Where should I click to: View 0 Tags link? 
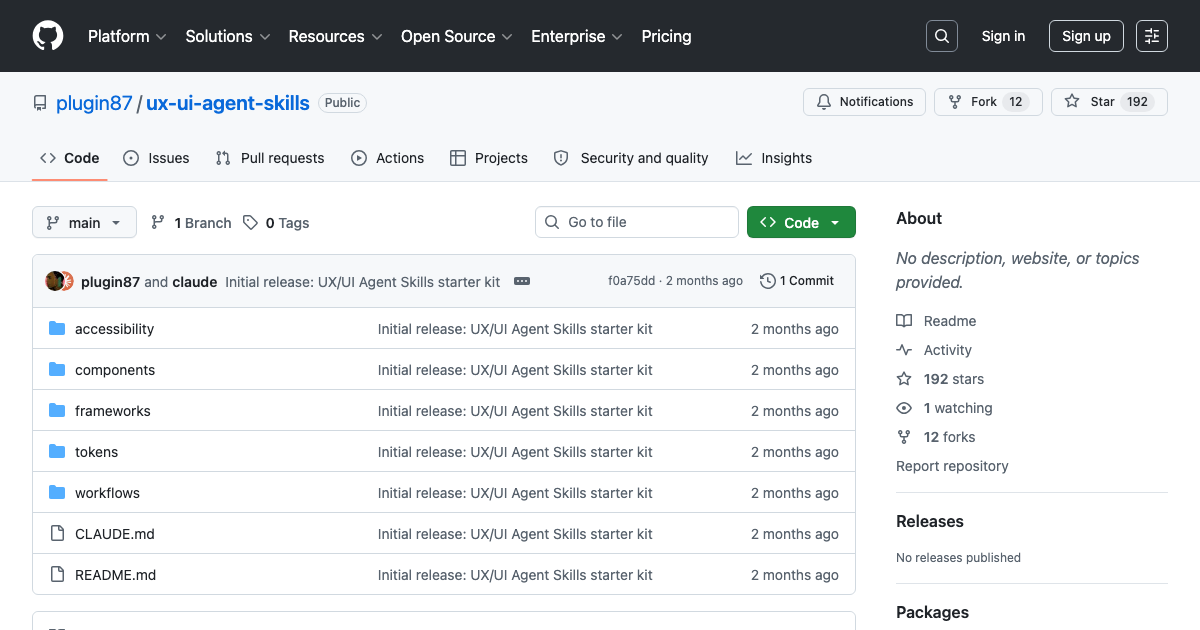276,223
